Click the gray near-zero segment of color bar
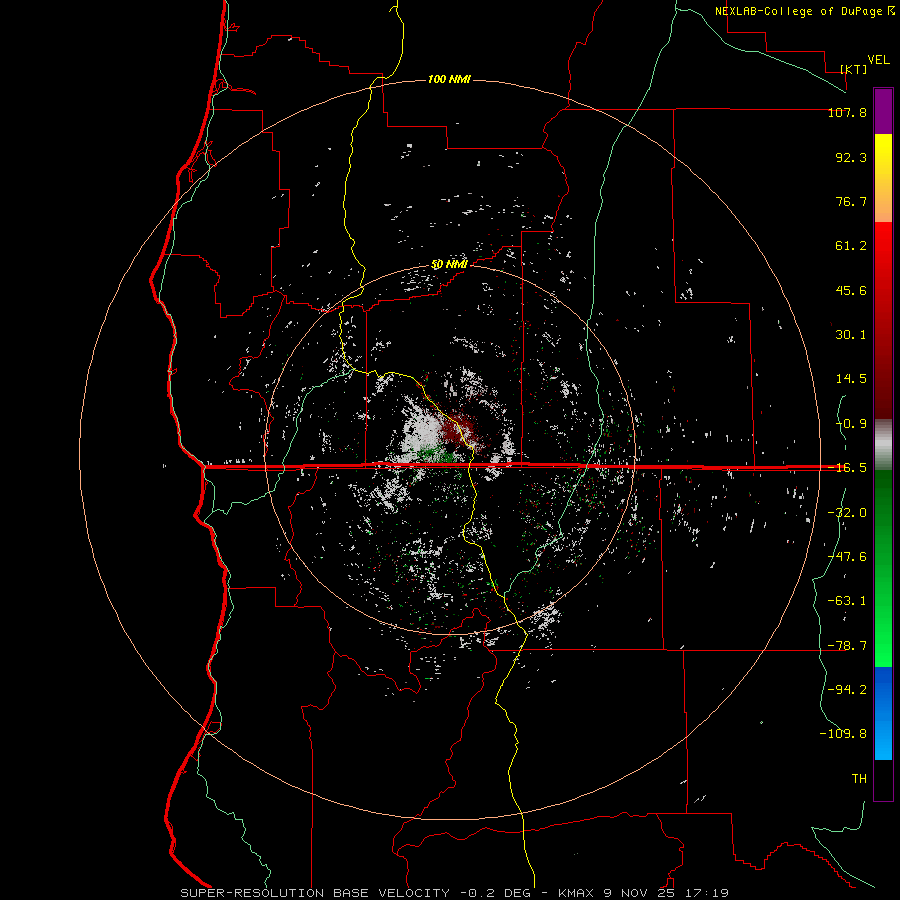900x900 pixels. tap(883, 444)
